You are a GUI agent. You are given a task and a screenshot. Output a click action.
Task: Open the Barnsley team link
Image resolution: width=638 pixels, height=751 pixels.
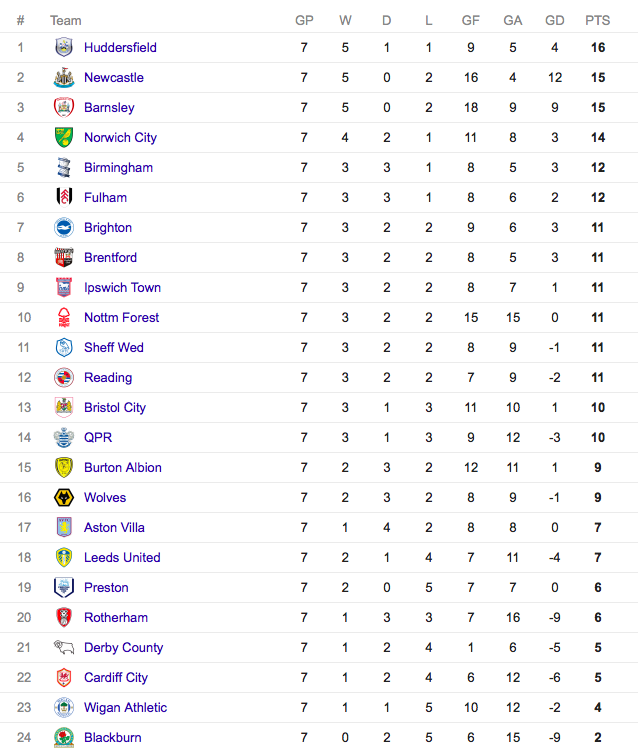(x=109, y=107)
